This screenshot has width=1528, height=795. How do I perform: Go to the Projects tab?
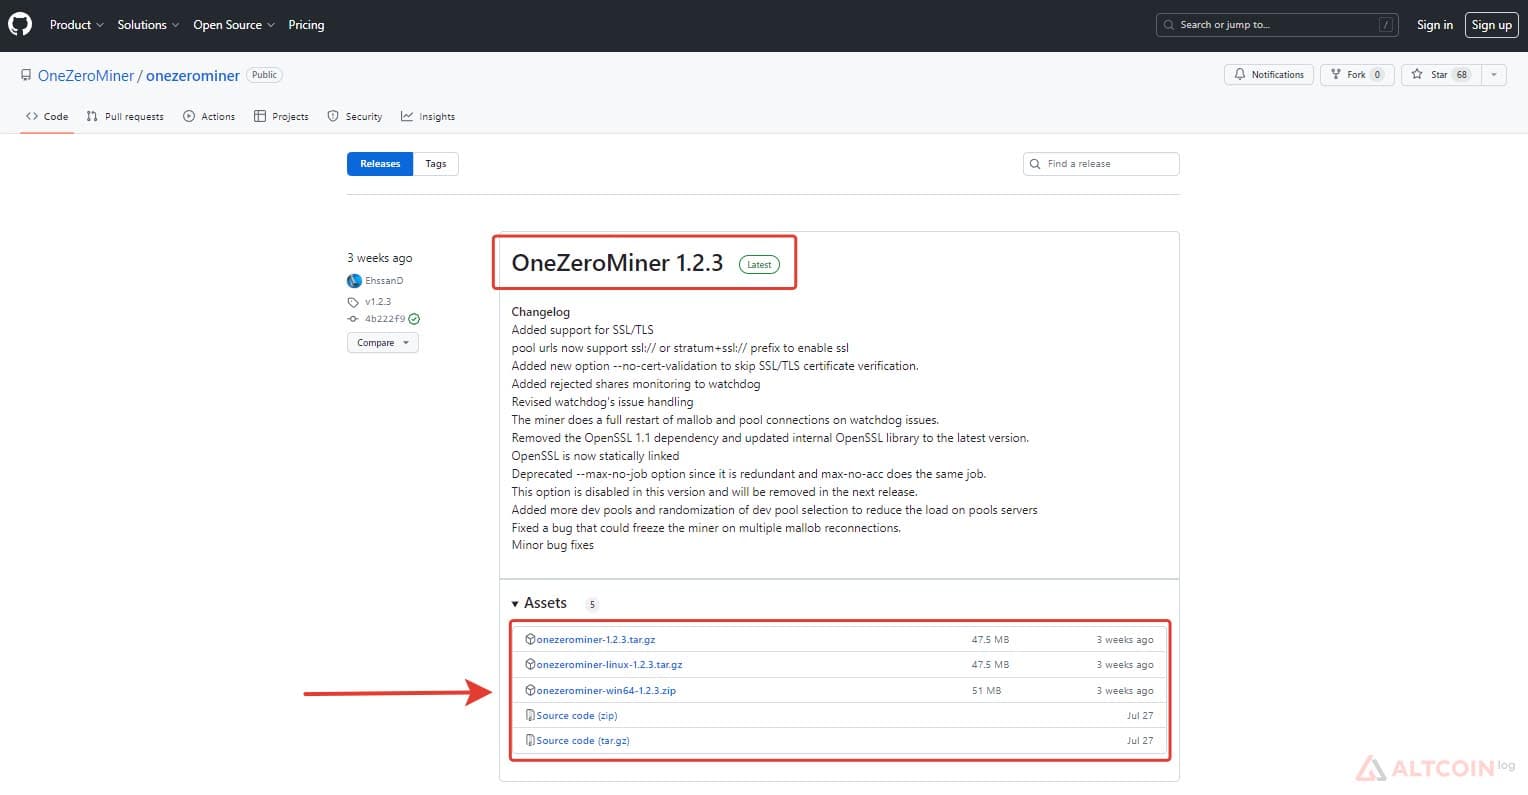pyautogui.click(x=281, y=117)
